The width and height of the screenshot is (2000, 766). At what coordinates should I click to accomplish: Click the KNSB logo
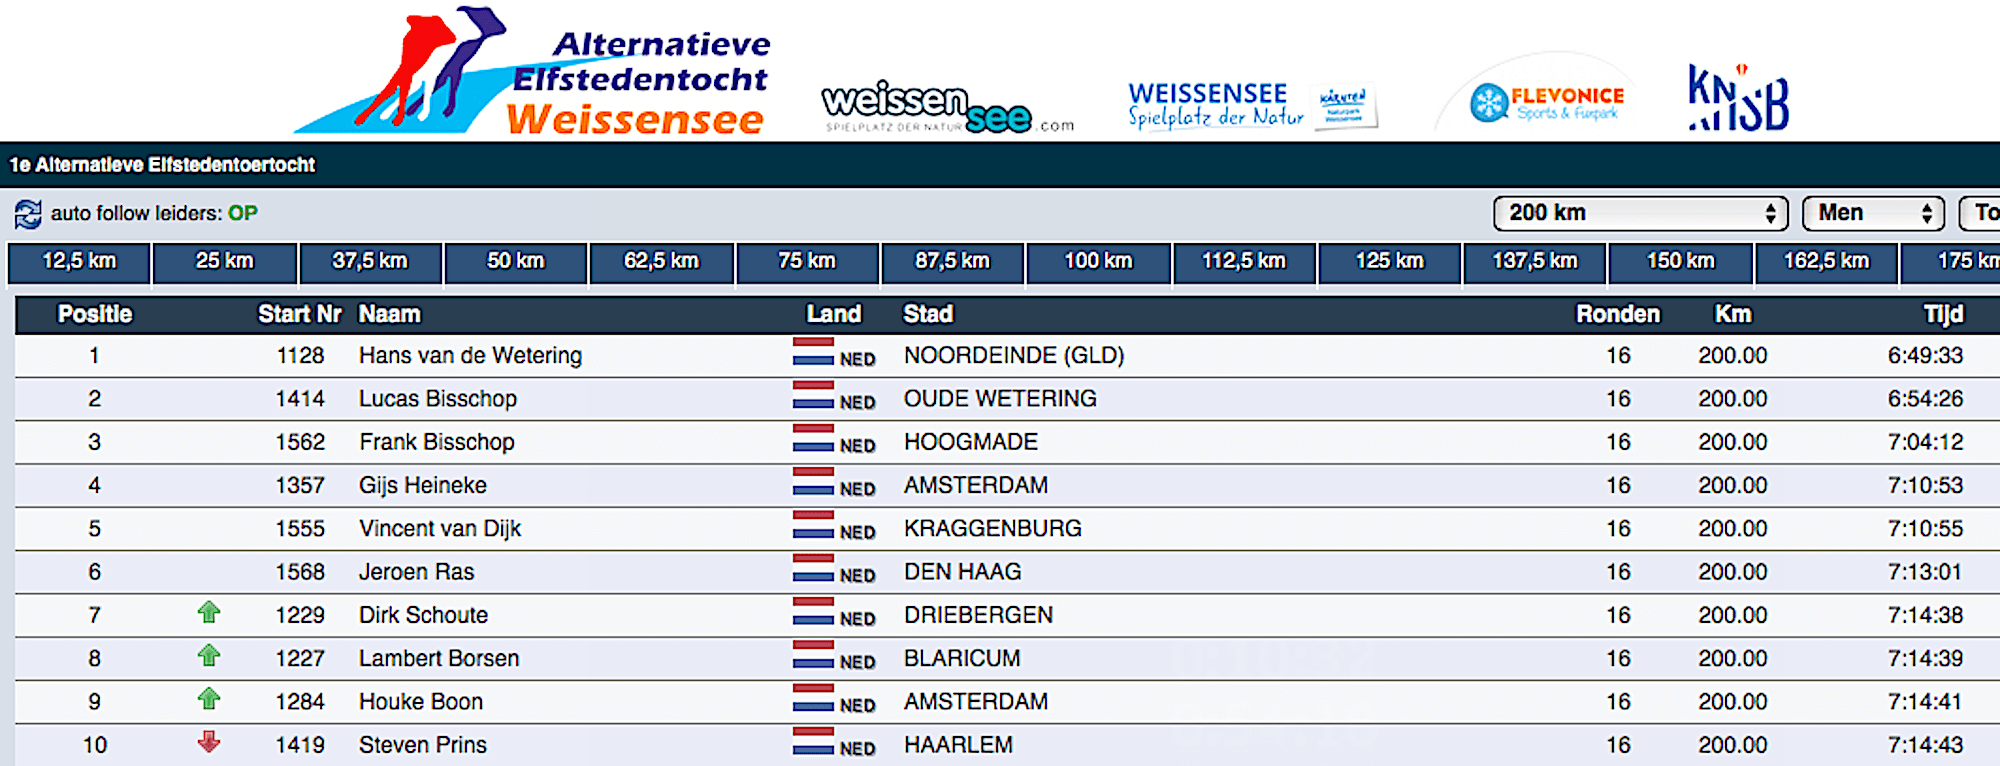coord(1738,98)
